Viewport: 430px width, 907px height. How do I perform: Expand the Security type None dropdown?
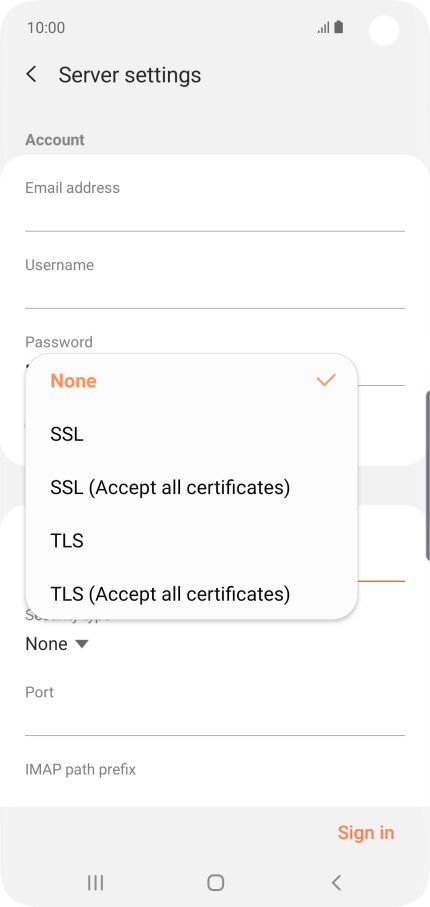(x=57, y=644)
